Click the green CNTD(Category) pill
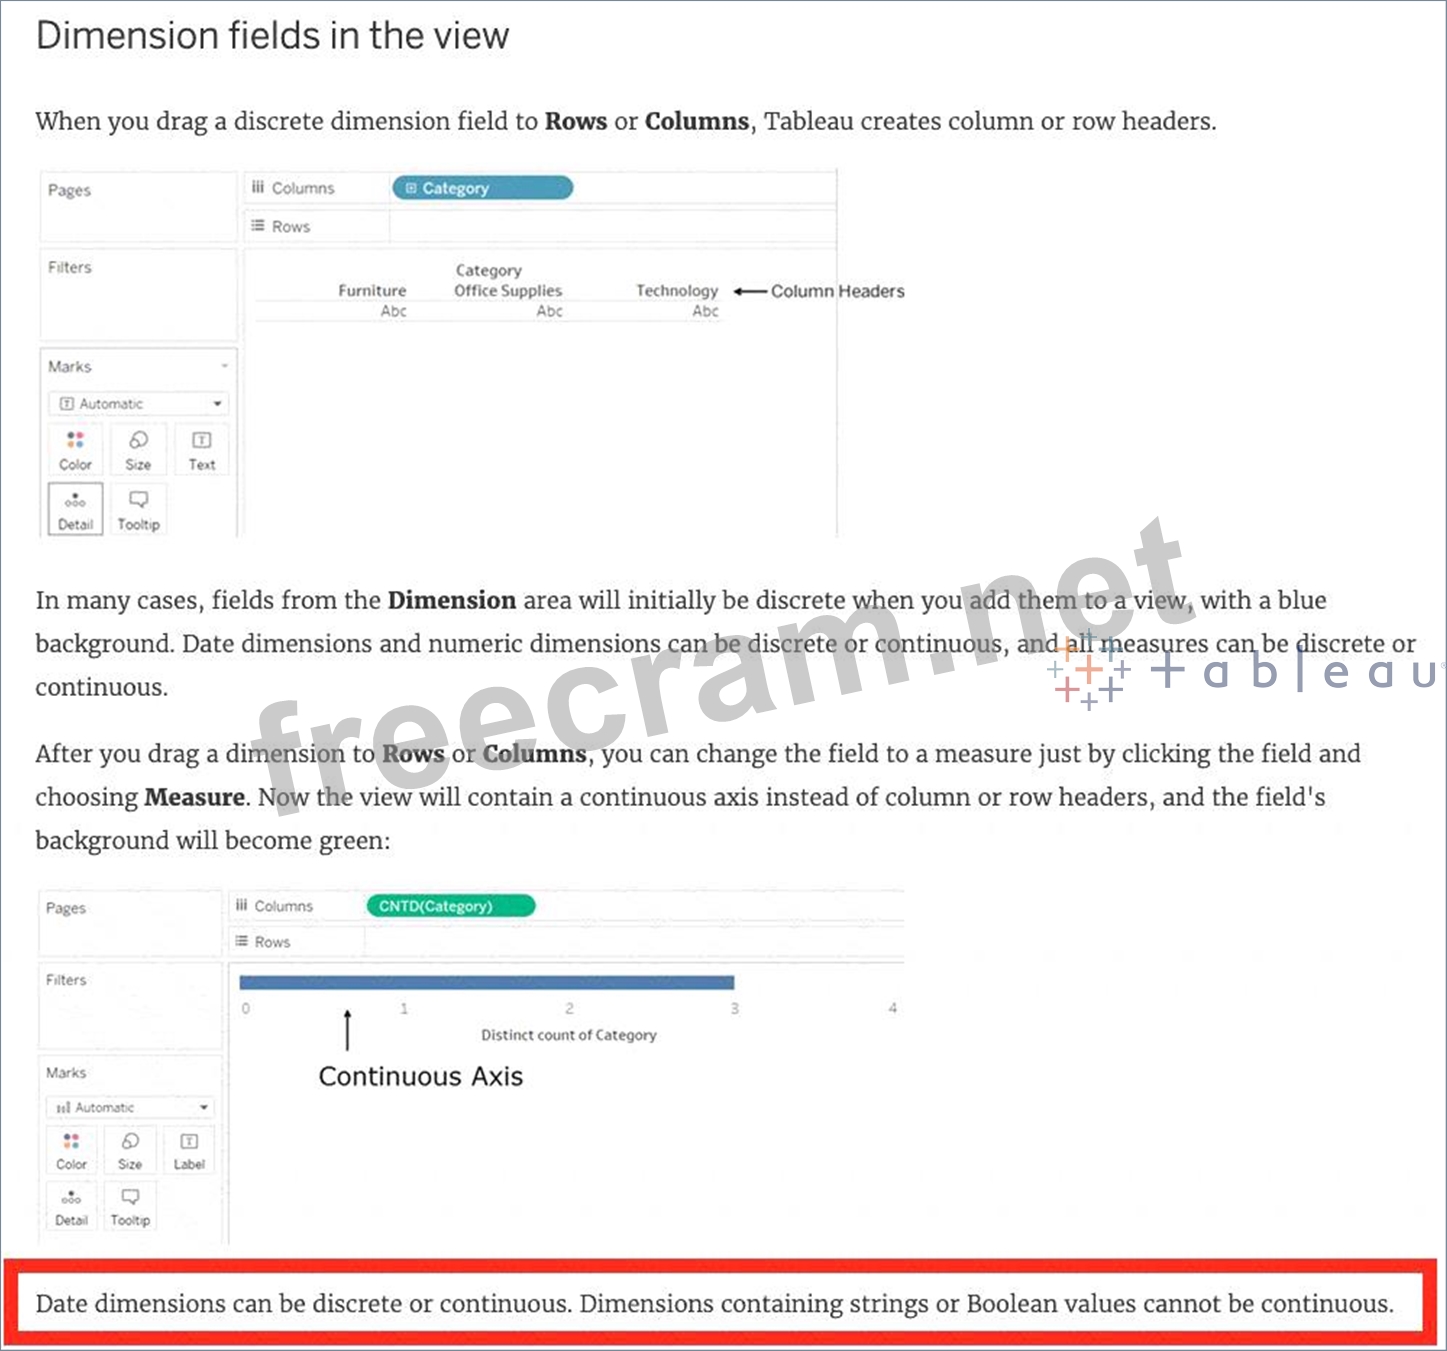Screen dimensions: 1447x1351 (450, 906)
